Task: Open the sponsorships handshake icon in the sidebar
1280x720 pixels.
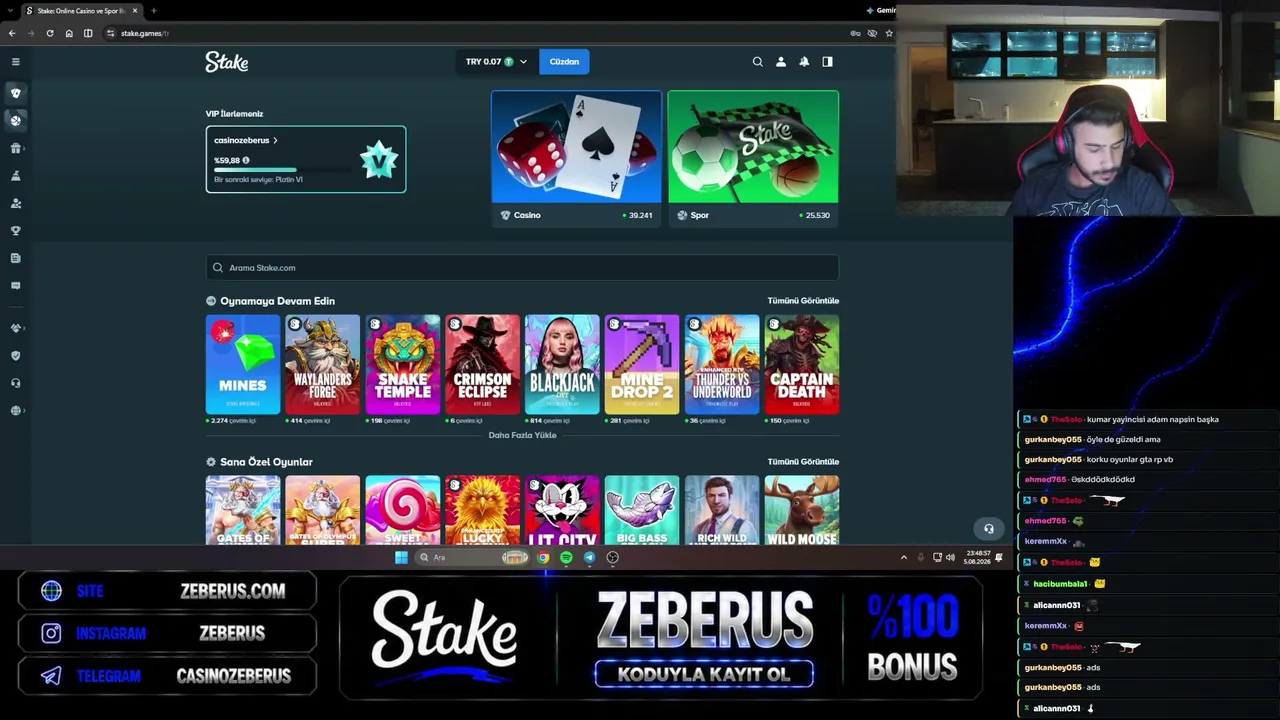Action: 15,328
